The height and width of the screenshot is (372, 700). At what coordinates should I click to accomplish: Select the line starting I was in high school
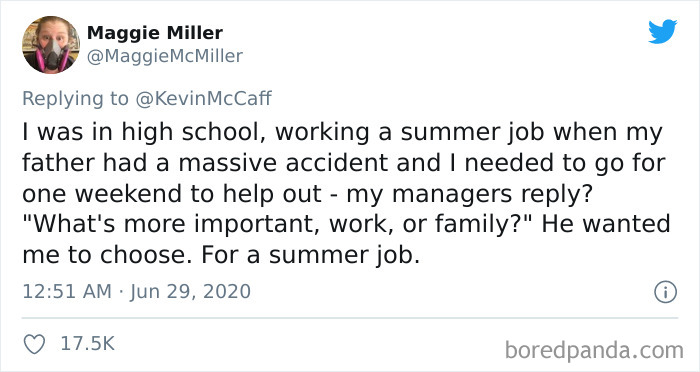pos(342,133)
